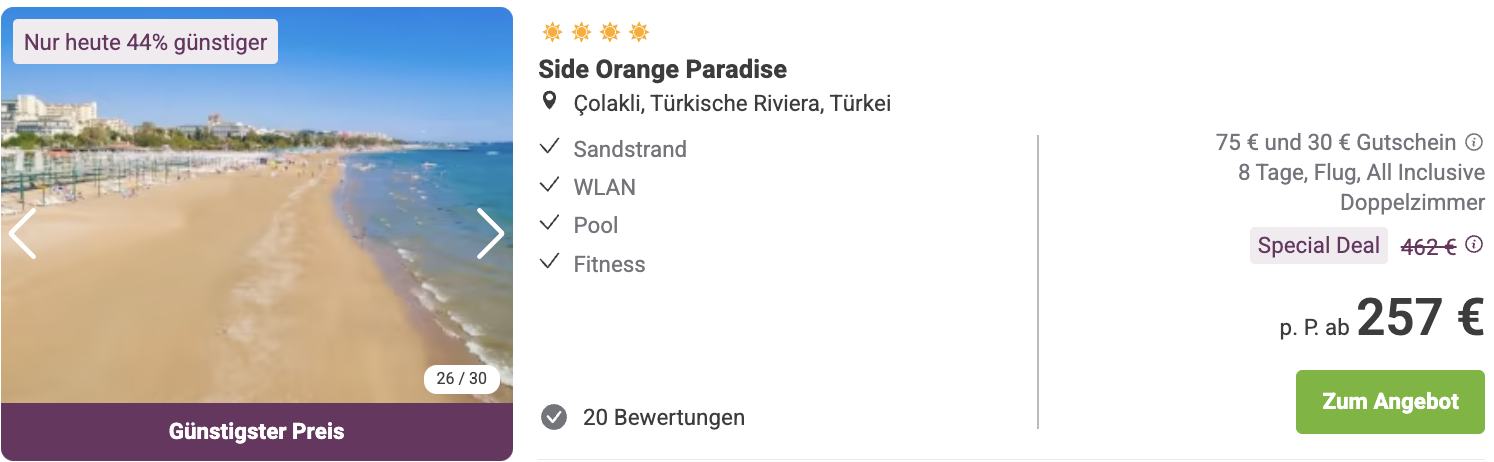The image size is (1494, 462).
Task: Click the Çolakli, Türkische Riviera location link
Action: 732,103
